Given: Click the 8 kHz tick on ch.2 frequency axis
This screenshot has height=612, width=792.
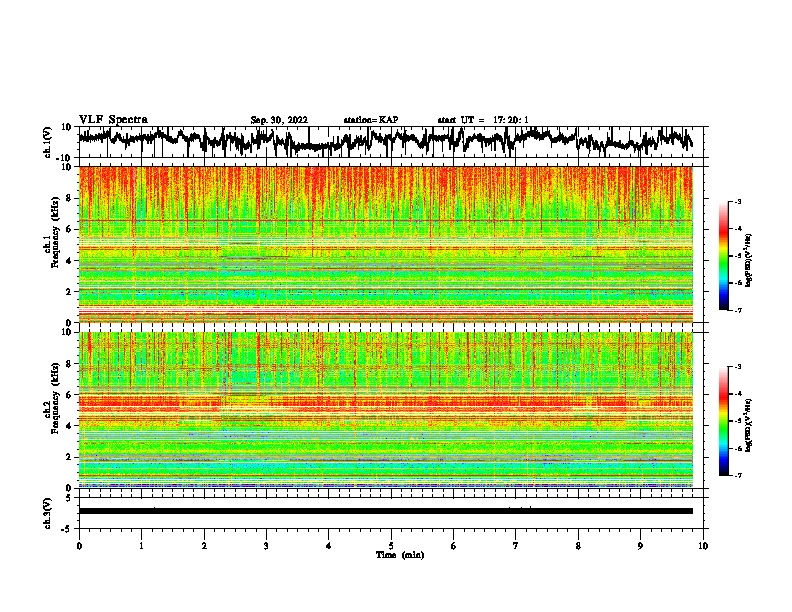Looking at the screenshot, I should pyautogui.click(x=70, y=364).
